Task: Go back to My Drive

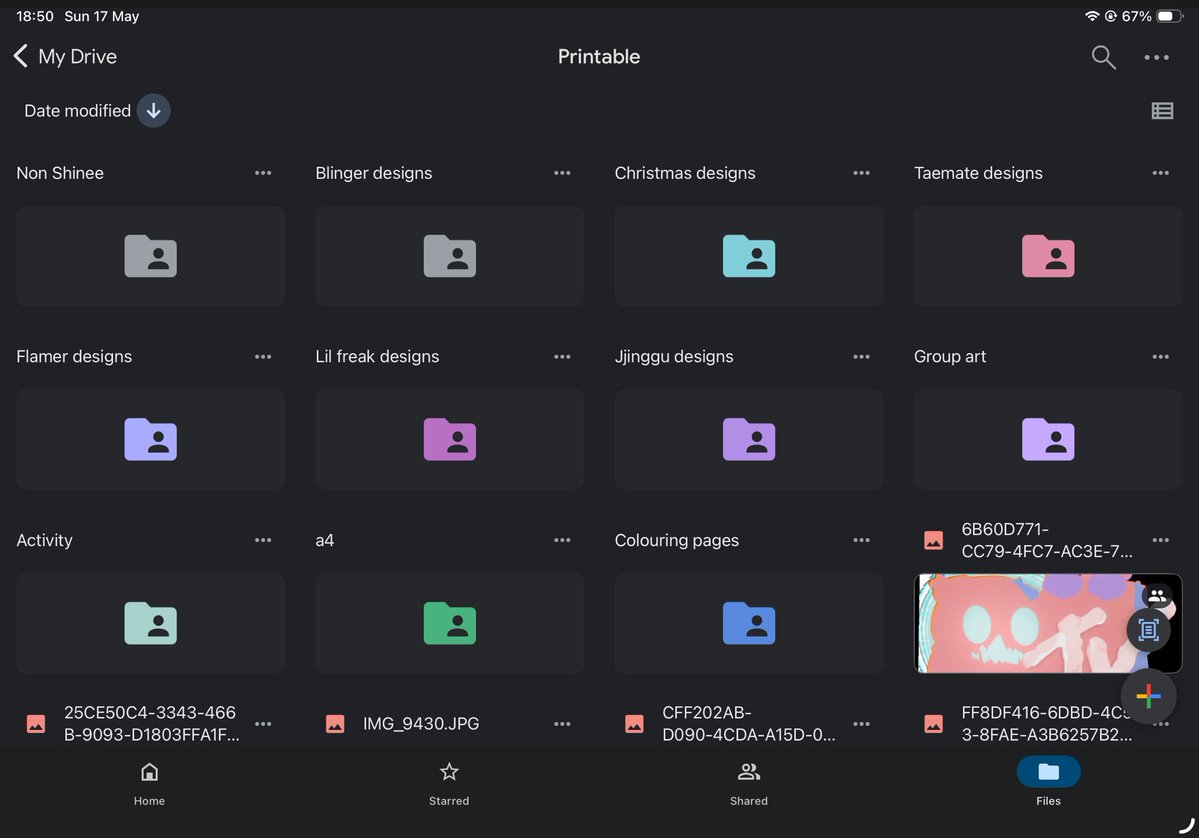Action: click(x=66, y=57)
